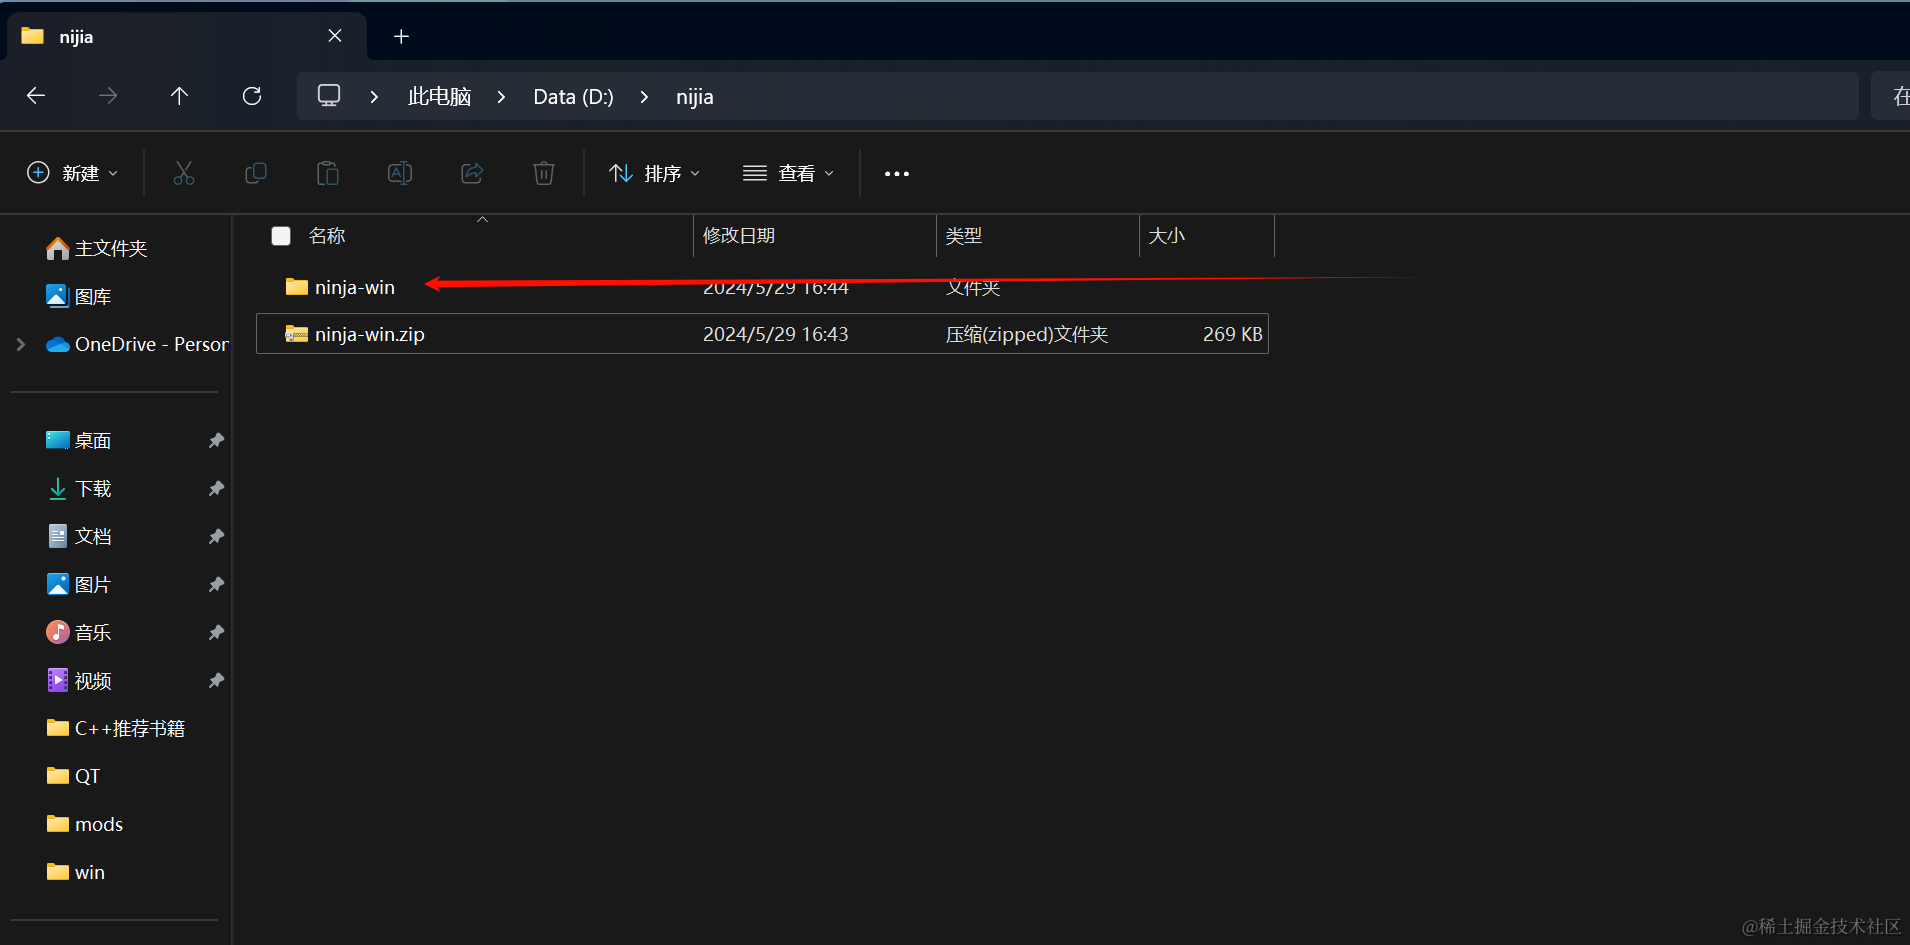Click the pin icon next to 桌面
Viewport: 1910px width, 945px height.
click(x=216, y=440)
